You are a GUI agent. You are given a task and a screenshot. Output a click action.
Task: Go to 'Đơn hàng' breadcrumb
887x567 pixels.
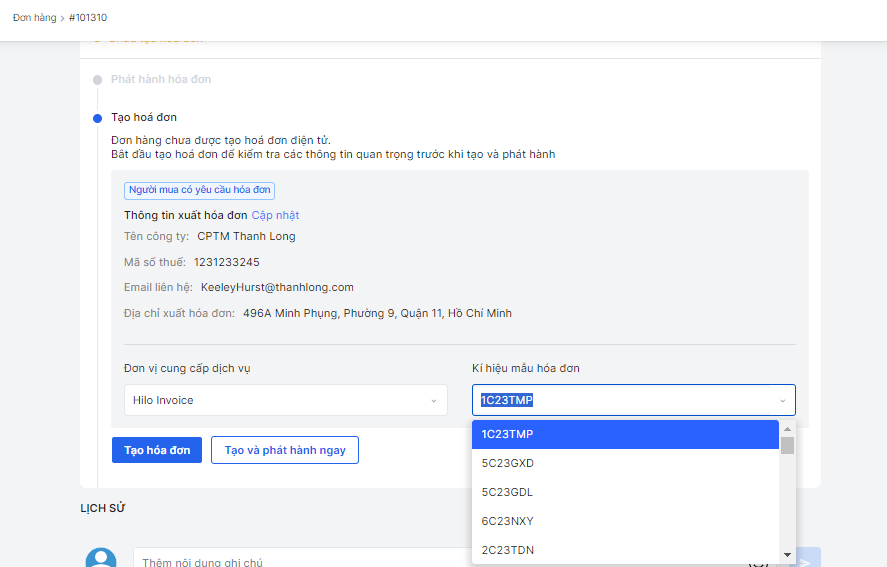pos(35,18)
